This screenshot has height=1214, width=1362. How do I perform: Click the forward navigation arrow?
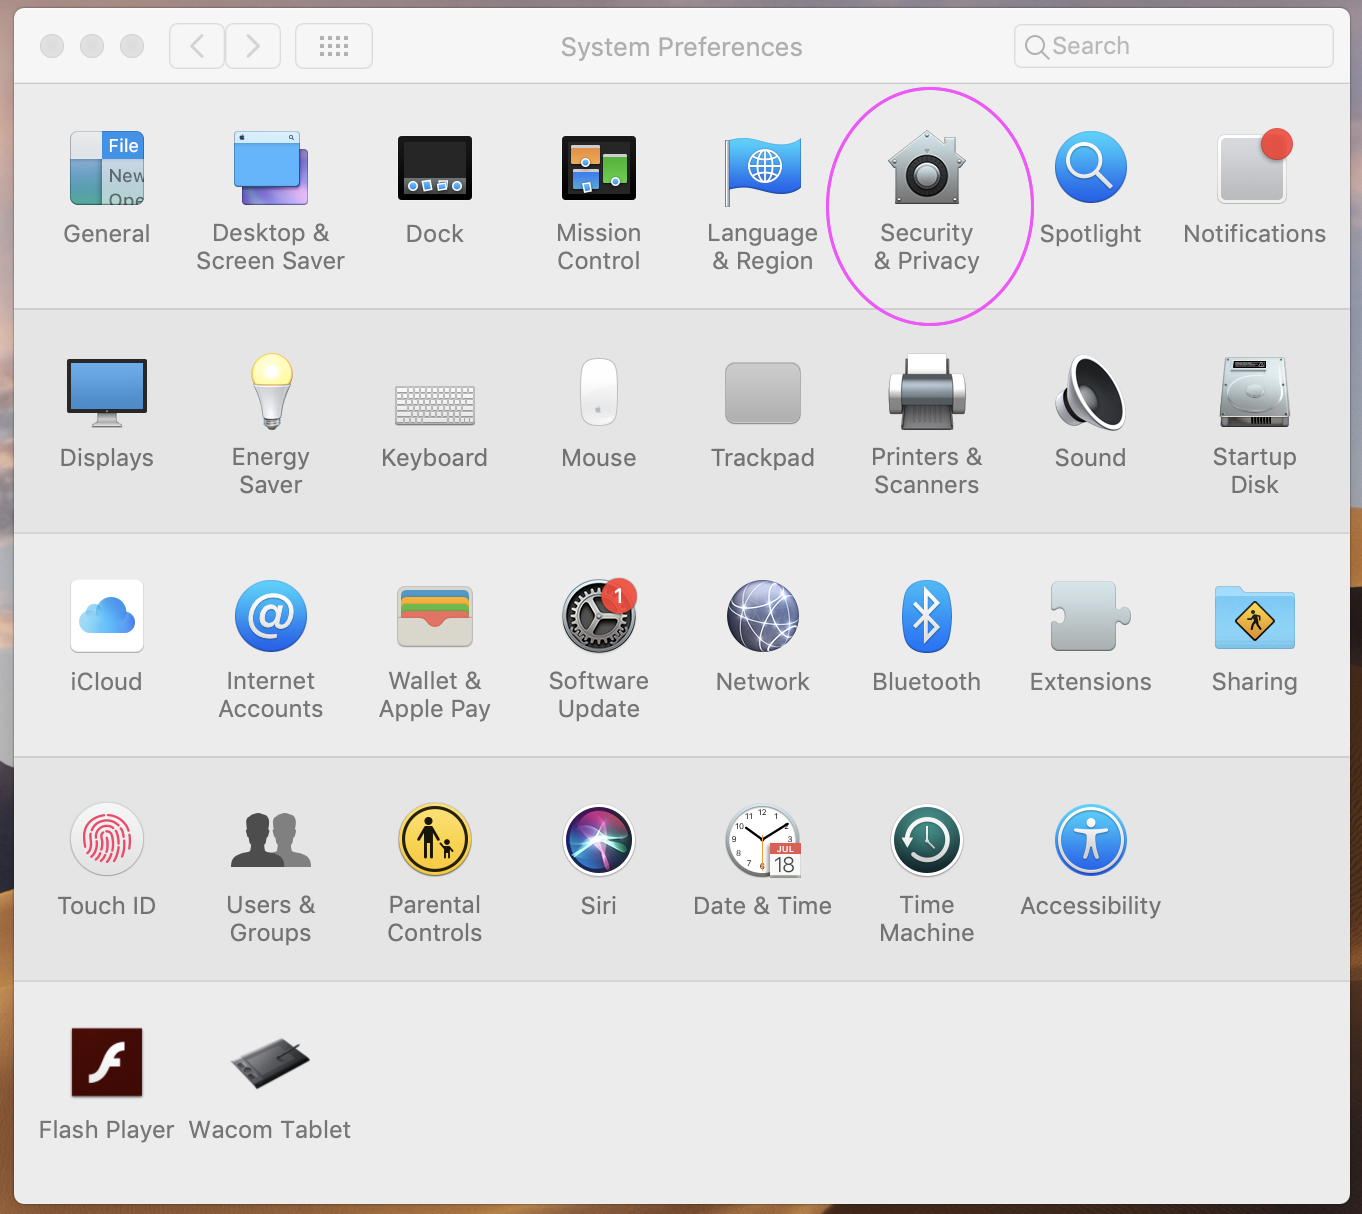(253, 46)
